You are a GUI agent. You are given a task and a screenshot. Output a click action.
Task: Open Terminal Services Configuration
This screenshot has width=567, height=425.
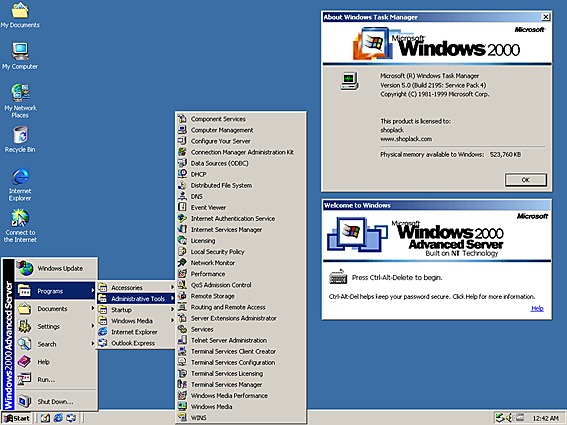[241, 362]
